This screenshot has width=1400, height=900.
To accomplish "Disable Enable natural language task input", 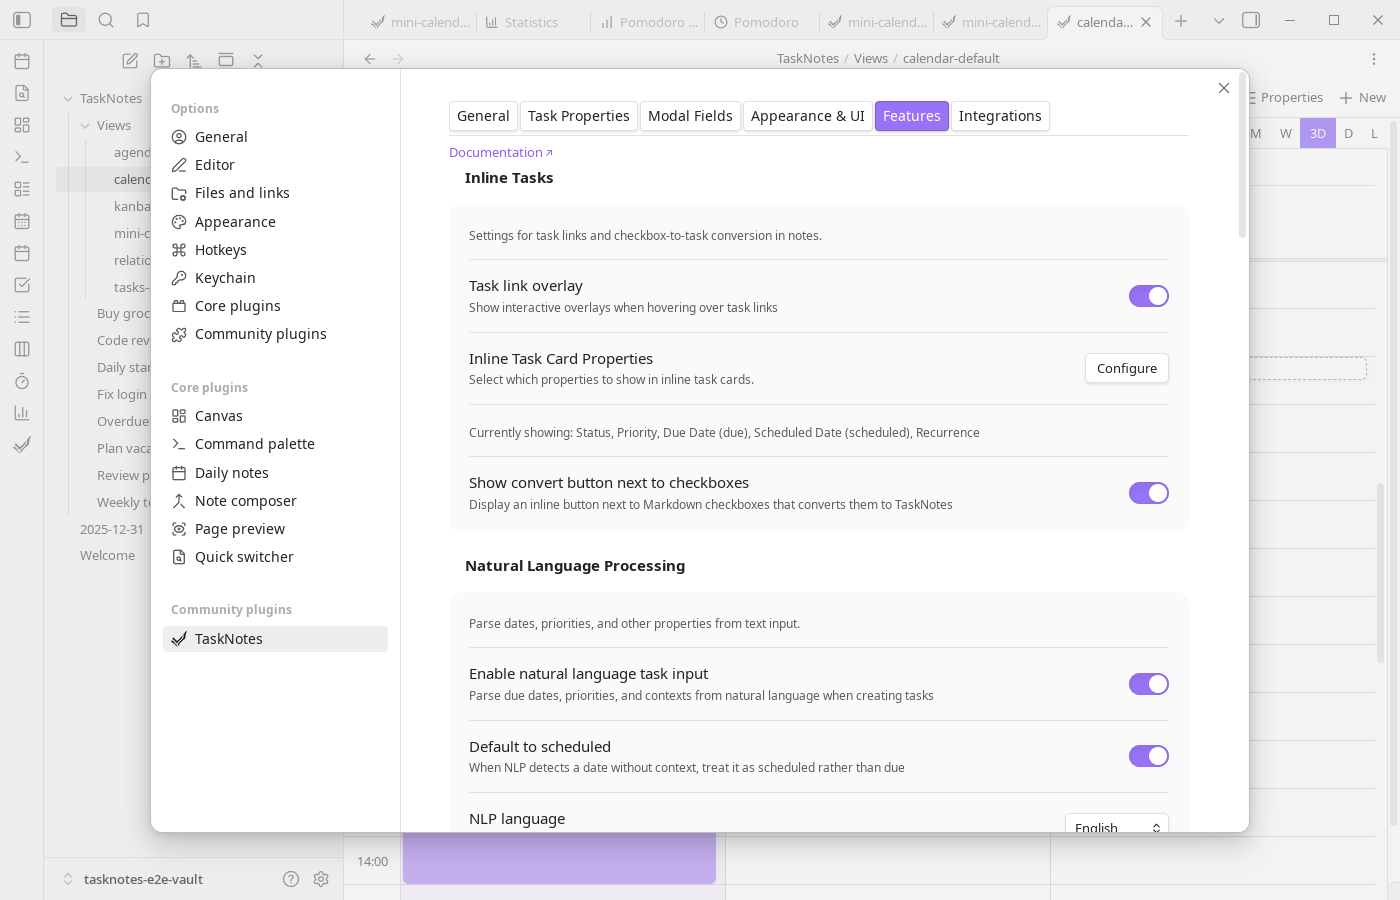I will (x=1148, y=684).
